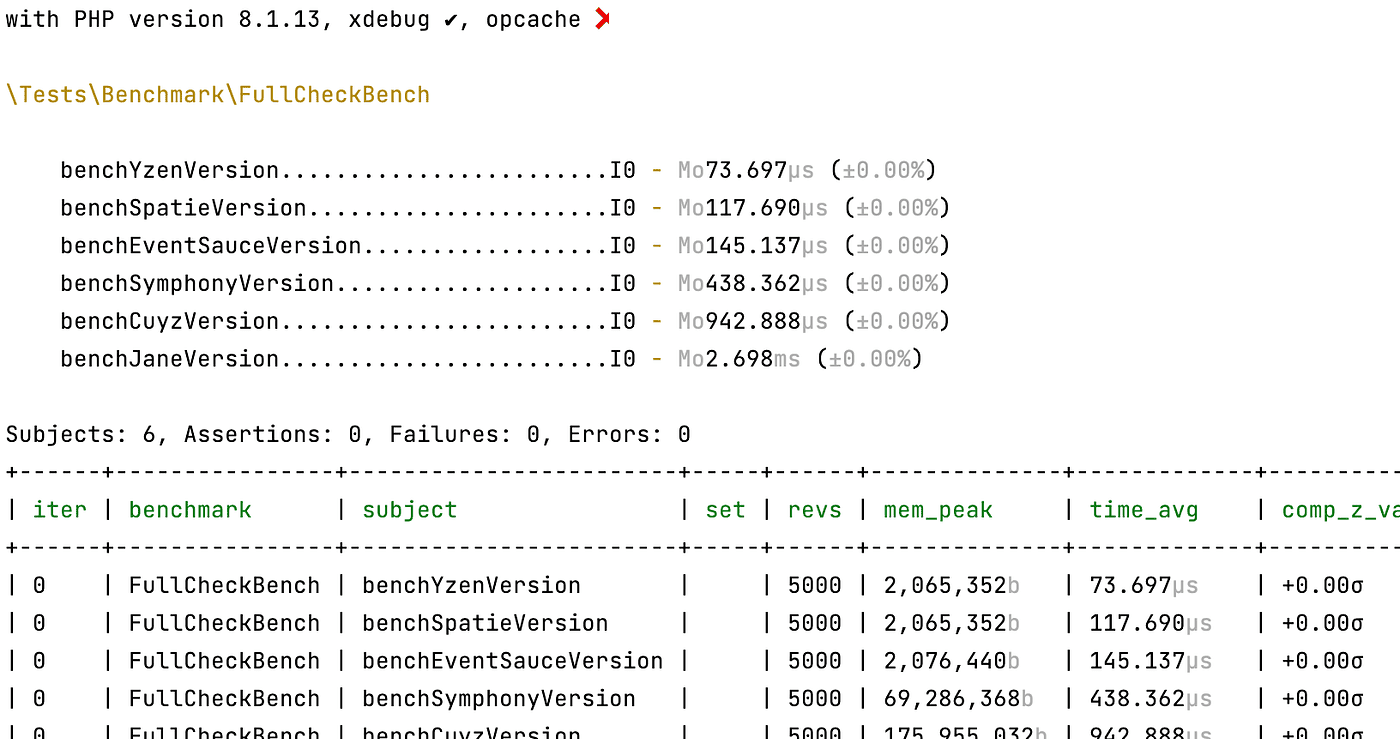The image size is (1400, 739).
Task: Click (±0.00%) on the benchJaneVersion line
Action: click(x=870, y=359)
